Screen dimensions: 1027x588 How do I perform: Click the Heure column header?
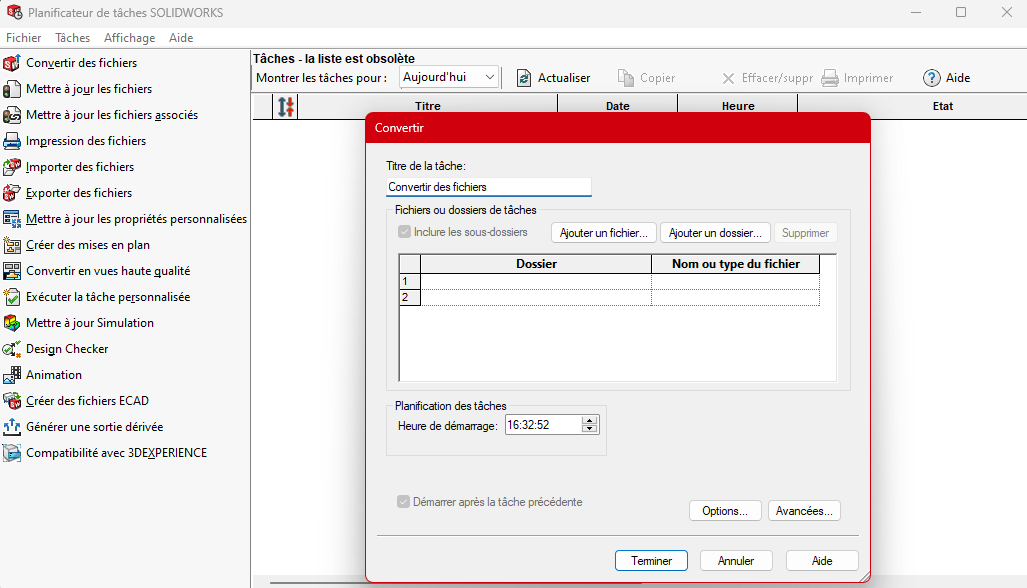[738, 106]
